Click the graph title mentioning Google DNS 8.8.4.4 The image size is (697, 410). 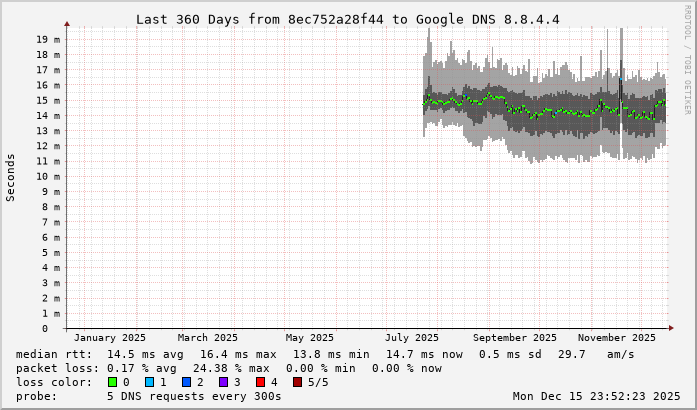347,20
